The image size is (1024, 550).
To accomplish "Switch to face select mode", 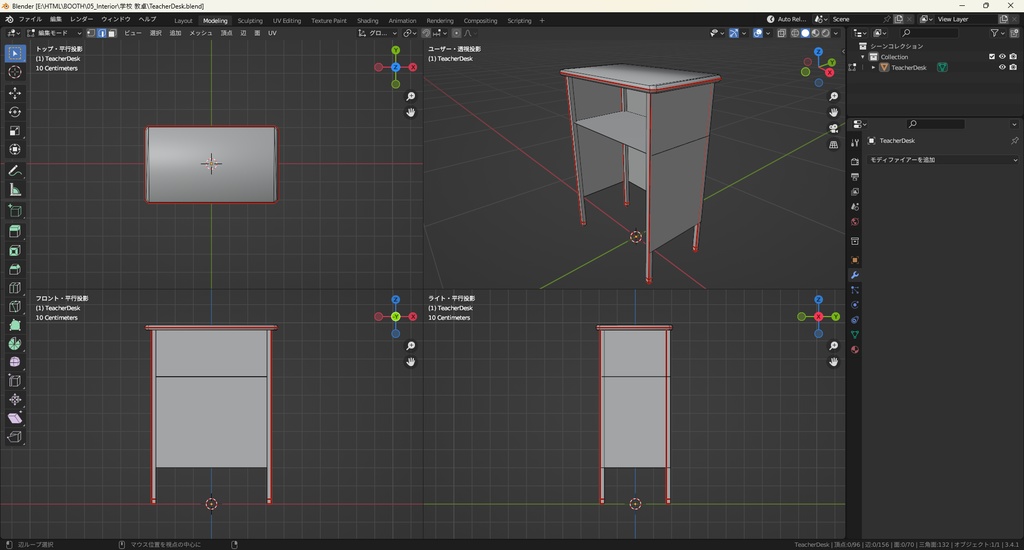I will 112,33.
